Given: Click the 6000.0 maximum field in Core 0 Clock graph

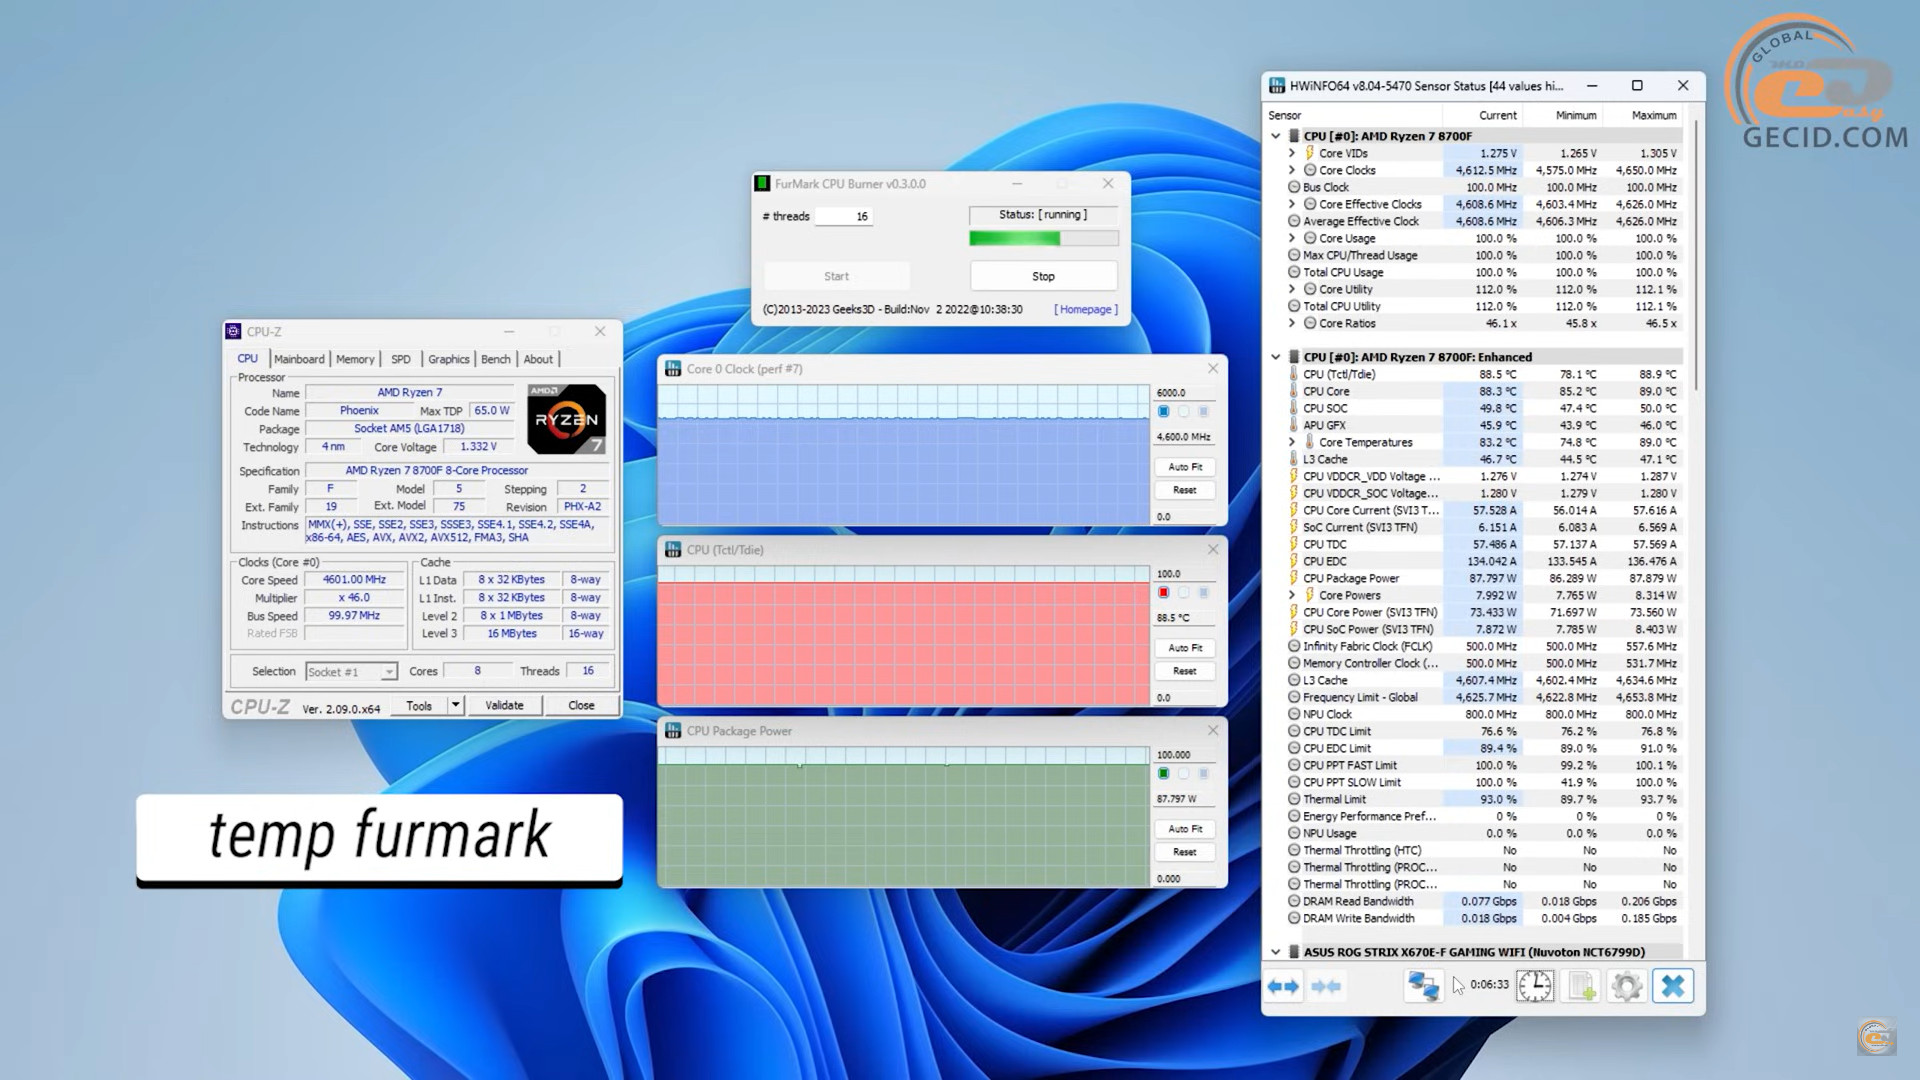Looking at the screenshot, I should click(x=1185, y=393).
